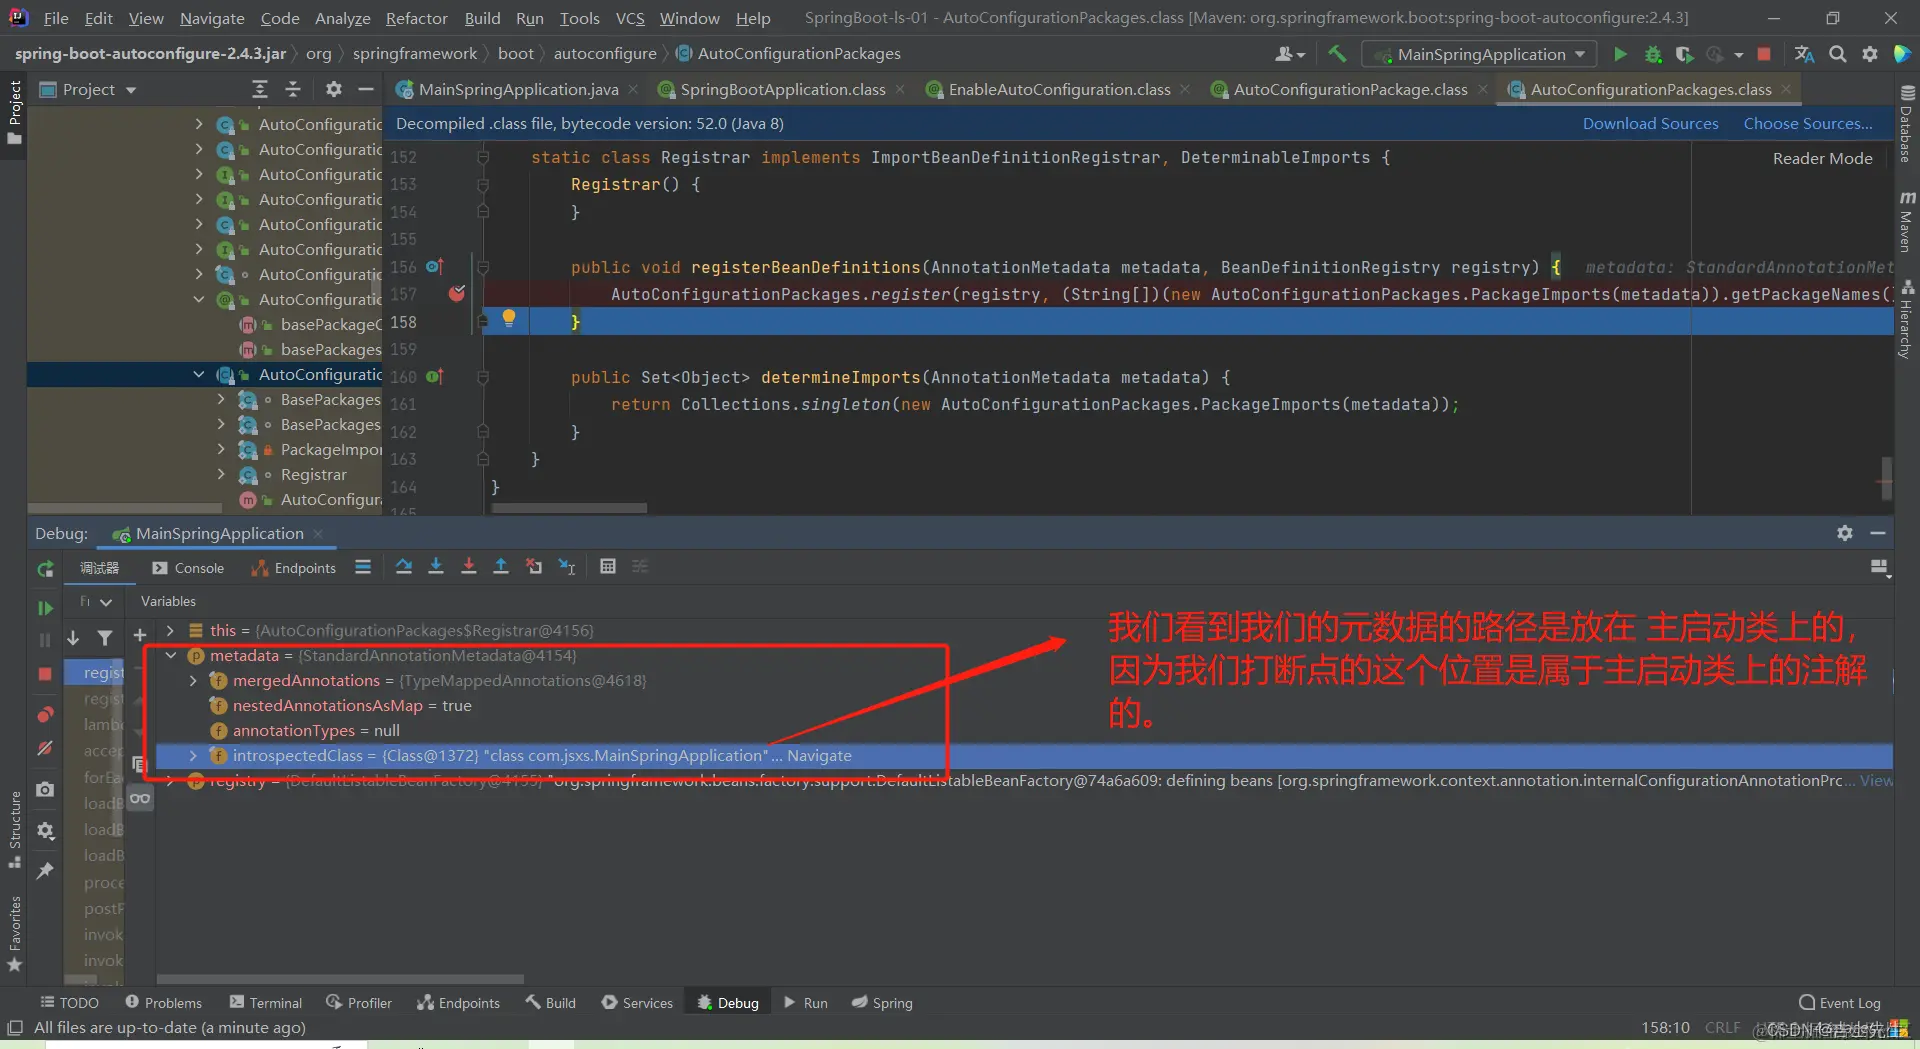Viewport: 1920px width, 1049px height.
Task: Open the Navigate menu
Action: tap(212, 18)
